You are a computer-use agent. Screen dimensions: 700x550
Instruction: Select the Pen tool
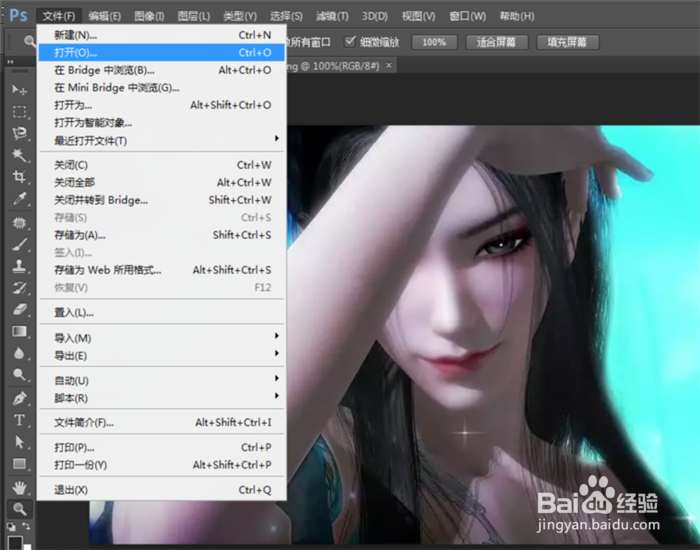coord(19,398)
